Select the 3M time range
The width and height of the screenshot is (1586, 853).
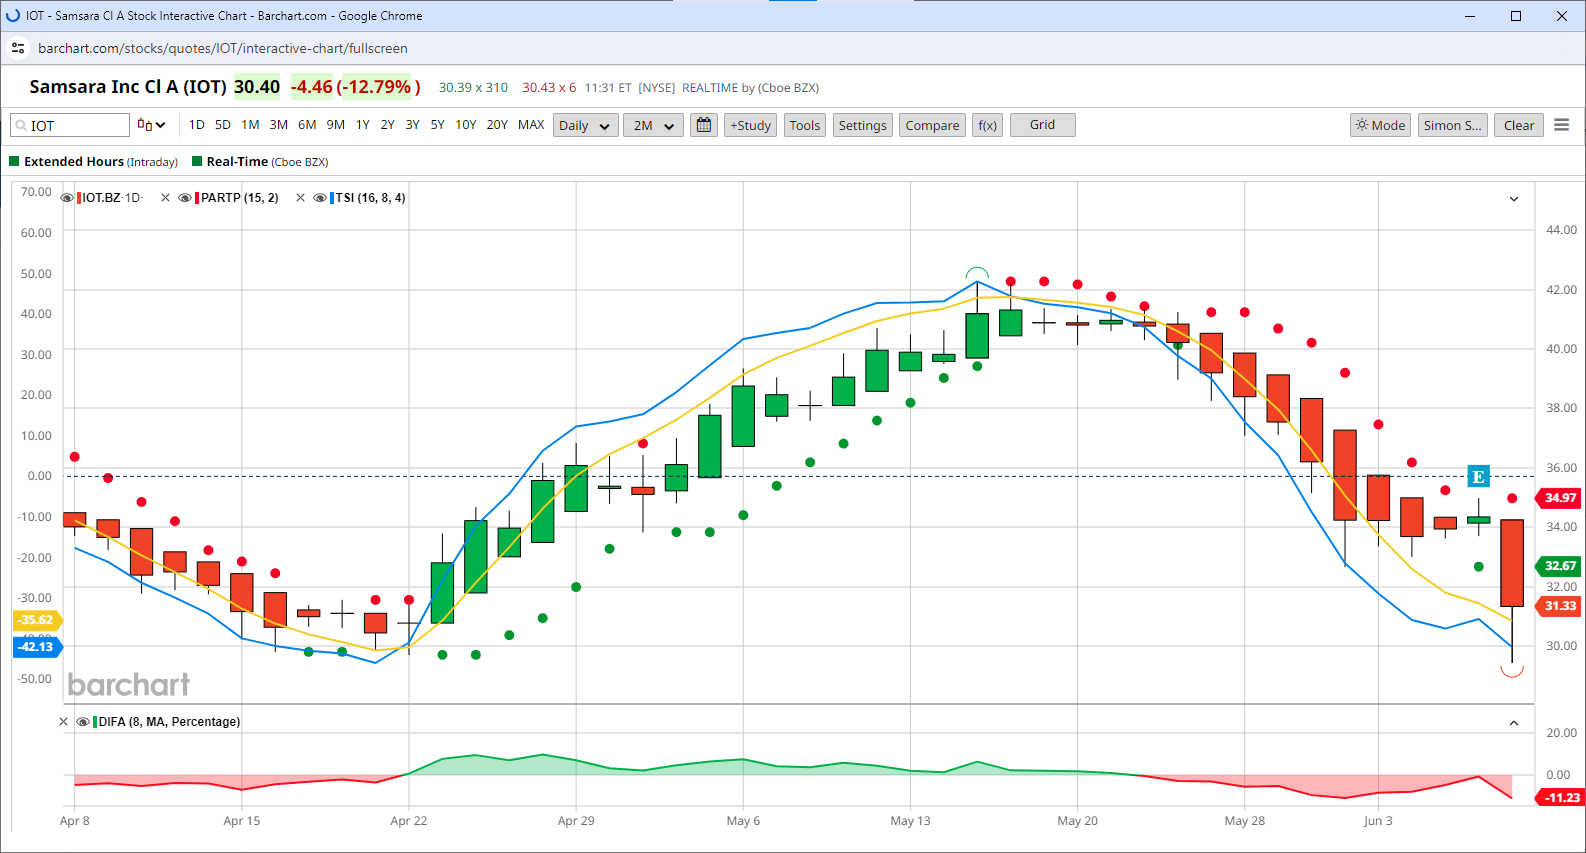click(x=279, y=125)
